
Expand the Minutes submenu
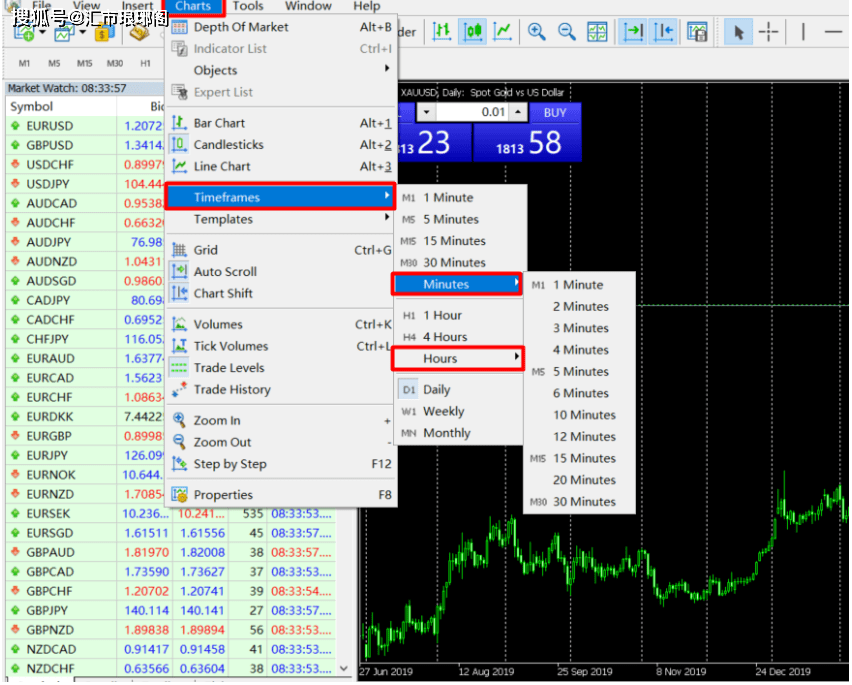click(x=458, y=284)
